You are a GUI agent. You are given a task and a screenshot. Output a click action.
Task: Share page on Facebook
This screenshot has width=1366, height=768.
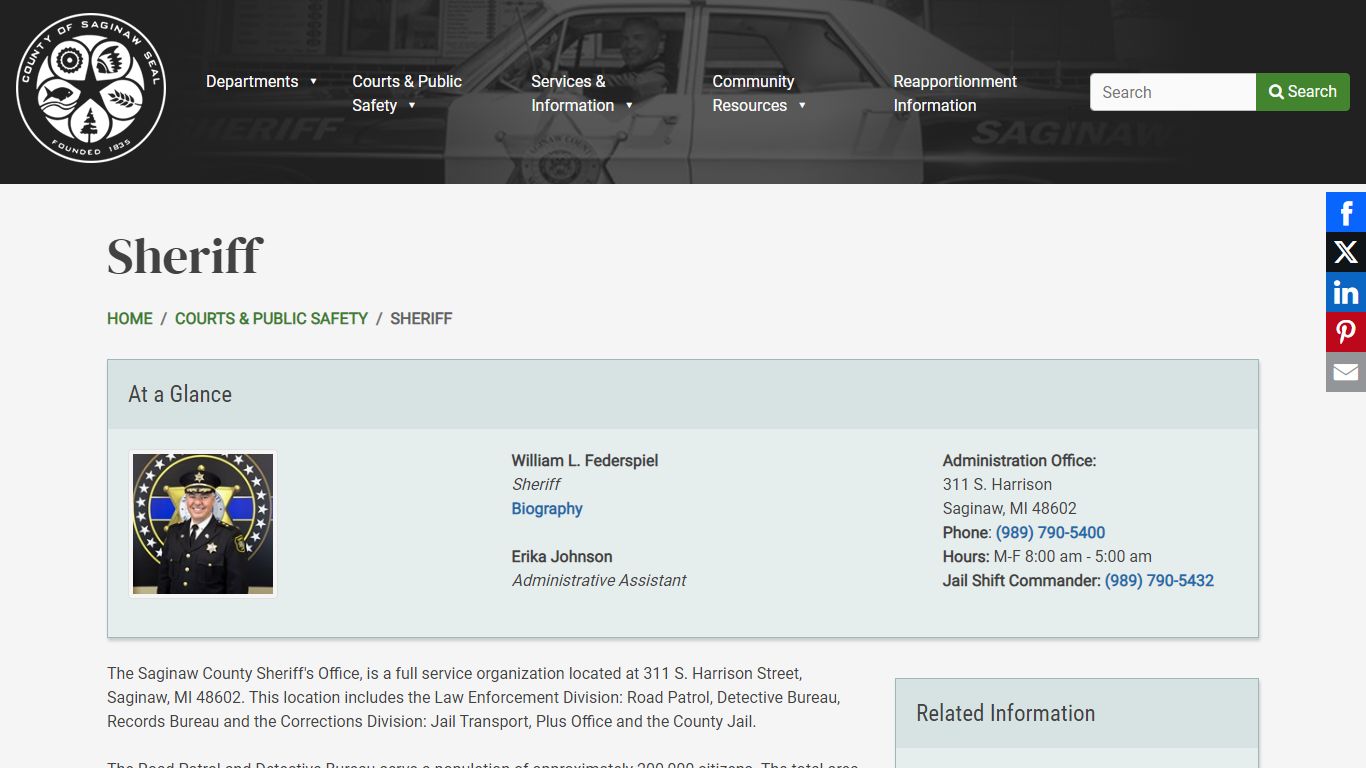point(1345,212)
